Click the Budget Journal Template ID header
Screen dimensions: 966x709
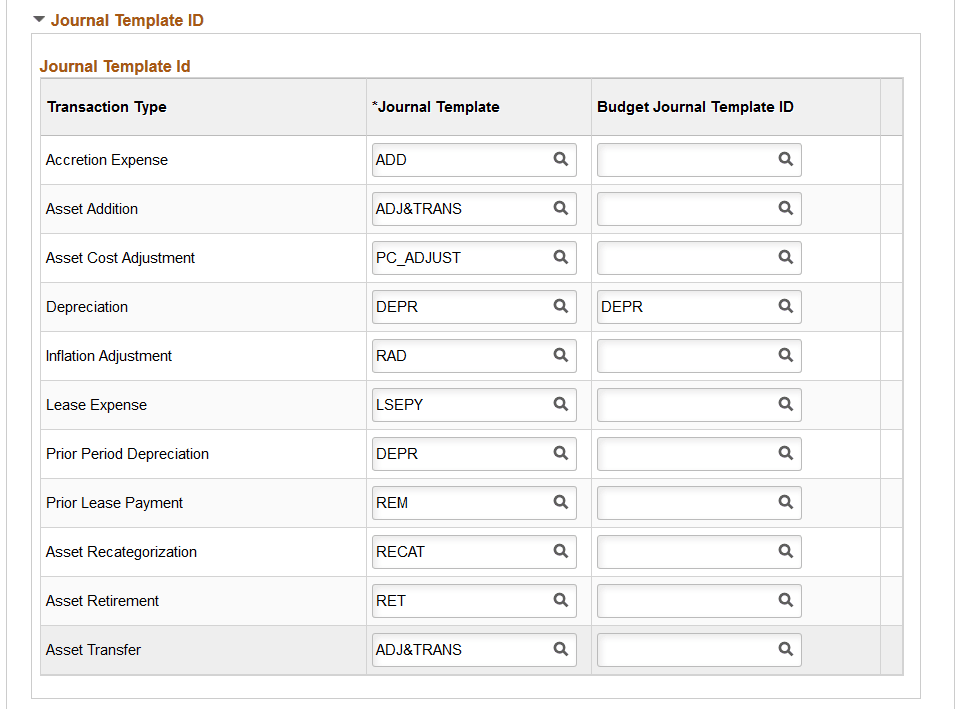tap(693, 107)
